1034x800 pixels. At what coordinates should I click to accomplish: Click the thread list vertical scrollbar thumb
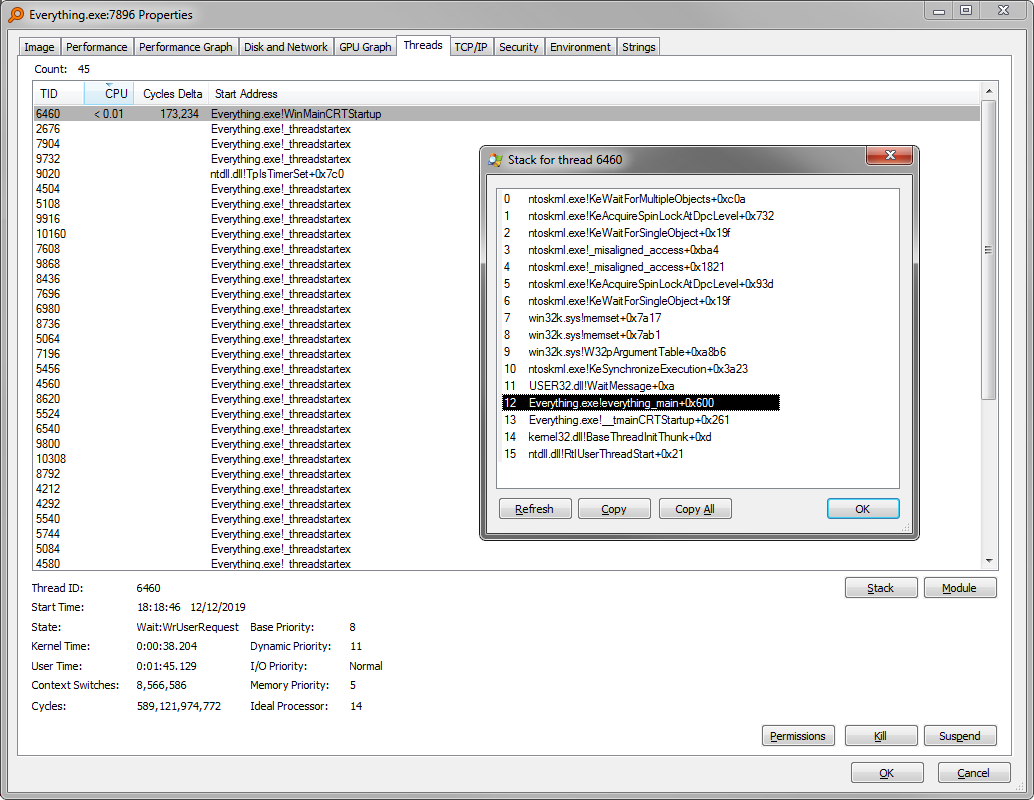pyautogui.click(x=988, y=250)
